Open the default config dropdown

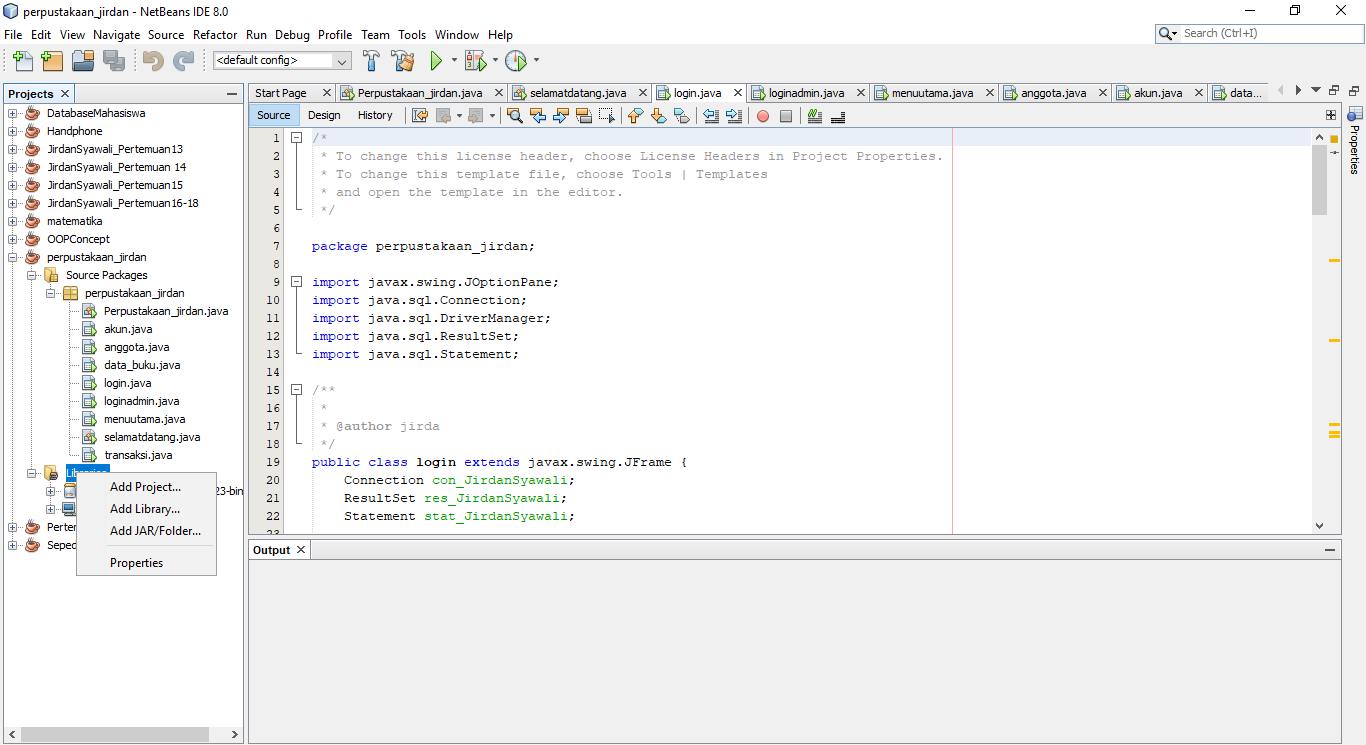tap(341, 61)
